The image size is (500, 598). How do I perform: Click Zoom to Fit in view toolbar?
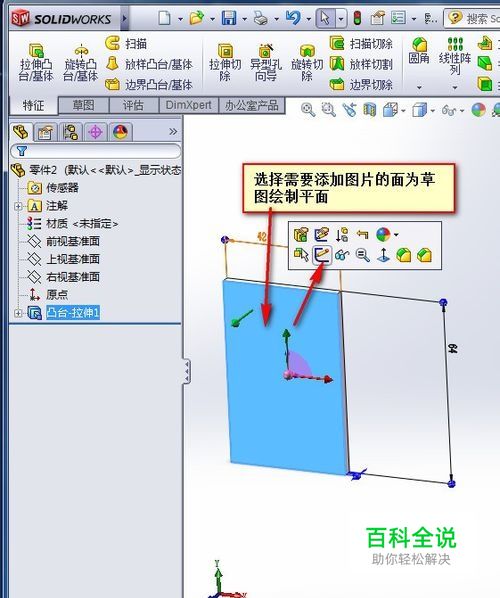(x=308, y=110)
